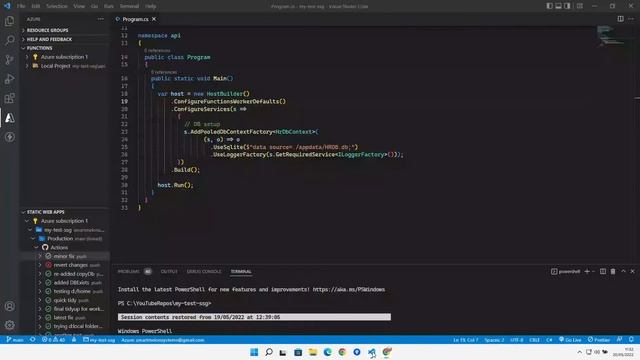640x360 pixels.
Task: Change CRLF line ending setting
Action: click(534, 340)
